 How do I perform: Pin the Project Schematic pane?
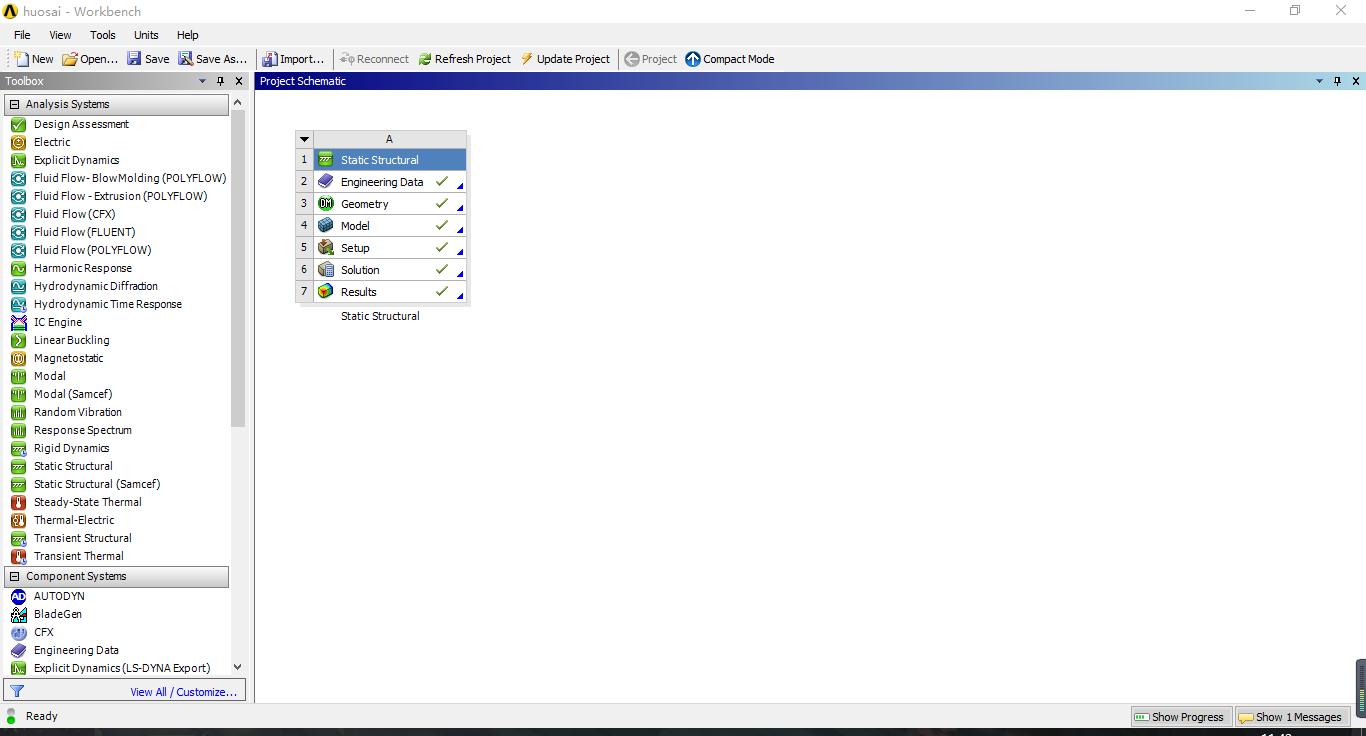1338,81
